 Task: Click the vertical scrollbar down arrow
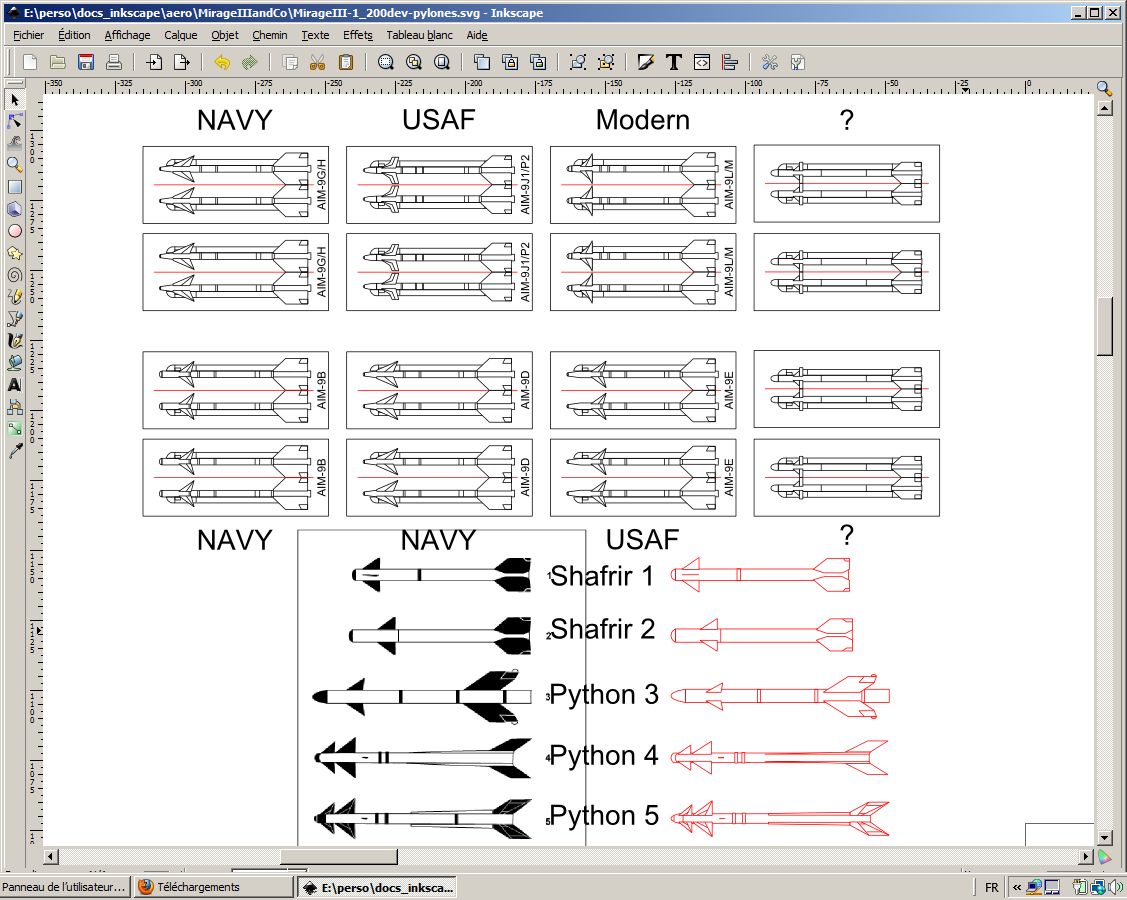[x=1104, y=838]
